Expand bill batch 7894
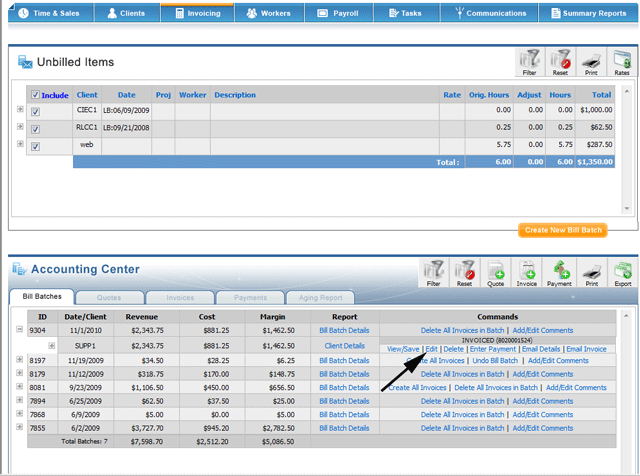The image size is (640, 476). pyautogui.click(x=19, y=400)
